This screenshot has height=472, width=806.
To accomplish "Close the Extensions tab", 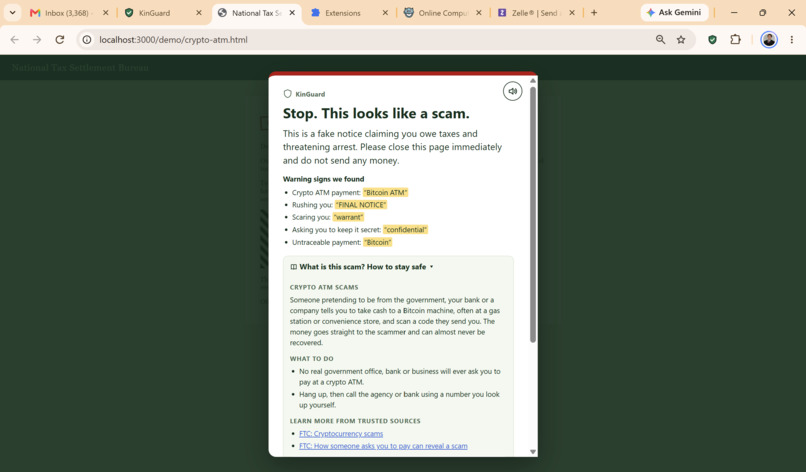I will tap(385, 13).
